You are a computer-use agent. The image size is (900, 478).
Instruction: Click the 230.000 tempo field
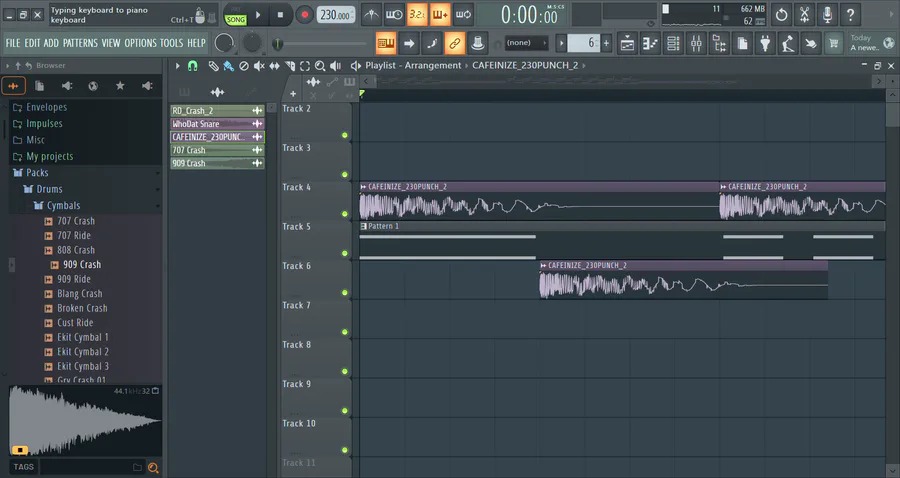coord(336,15)
